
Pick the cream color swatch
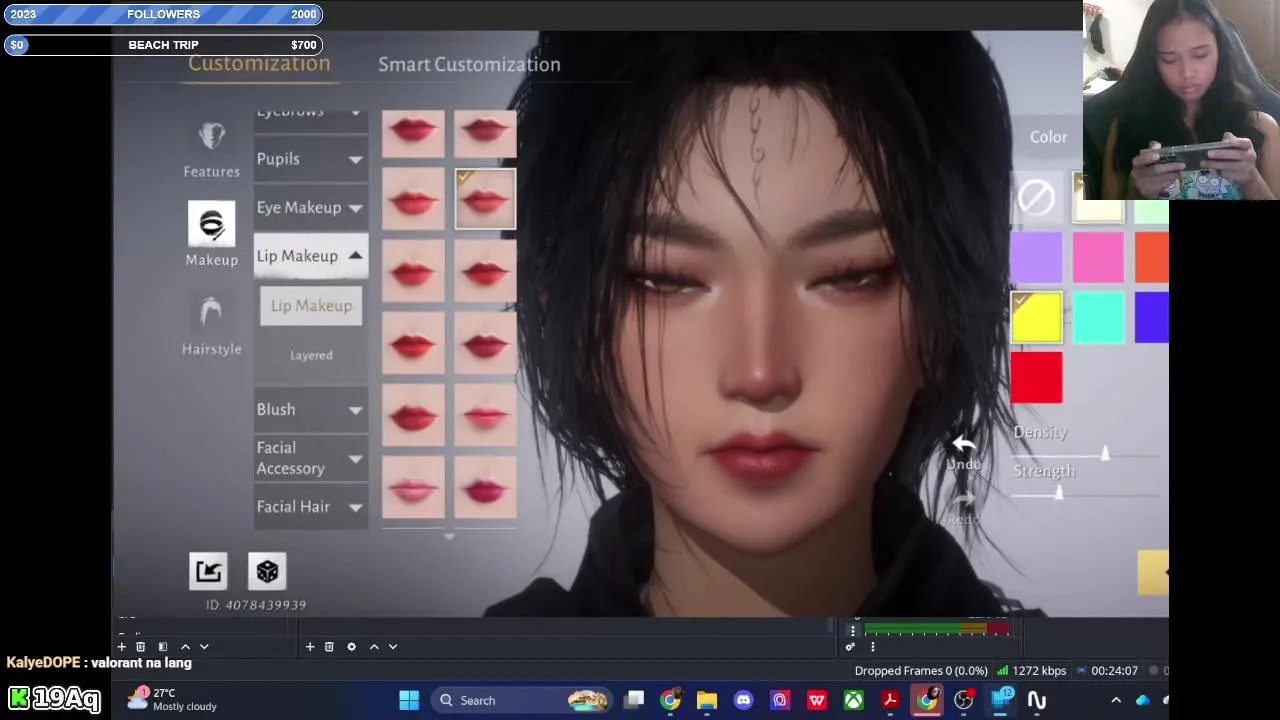[1098, 197]
